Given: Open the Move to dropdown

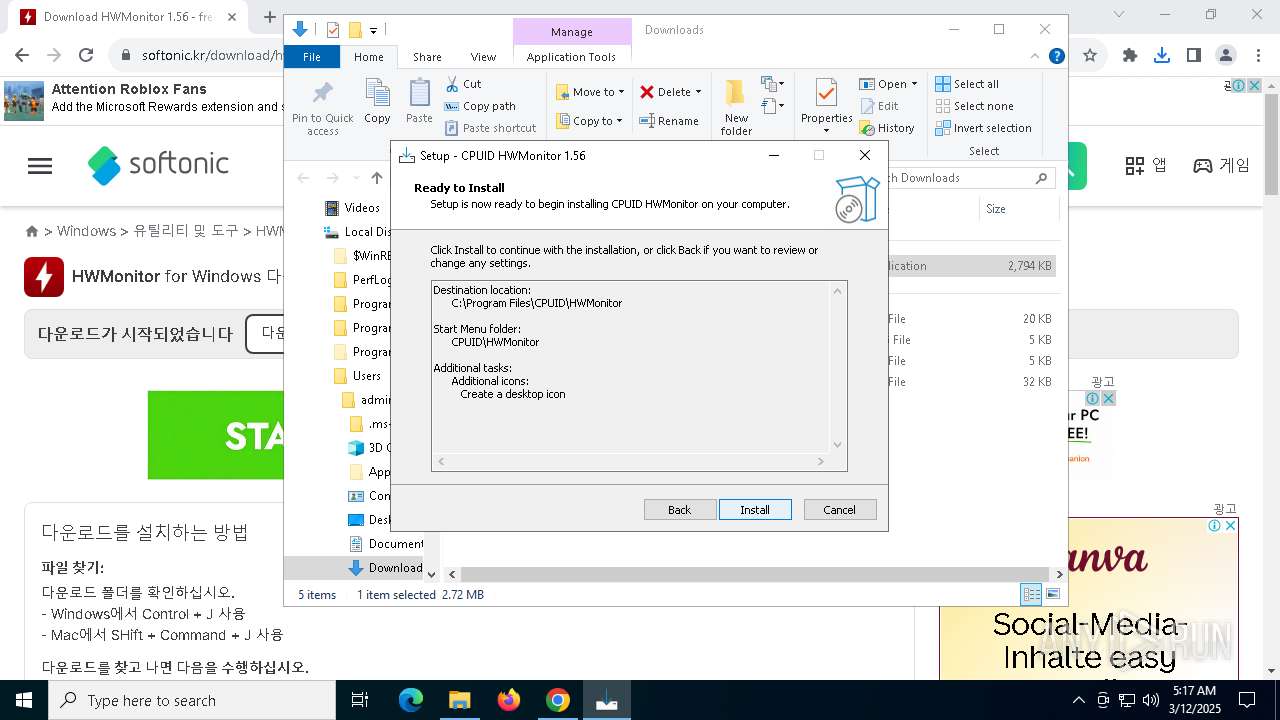Looking at the screenshot, I should pyautogui.click(x=590, y=92).
